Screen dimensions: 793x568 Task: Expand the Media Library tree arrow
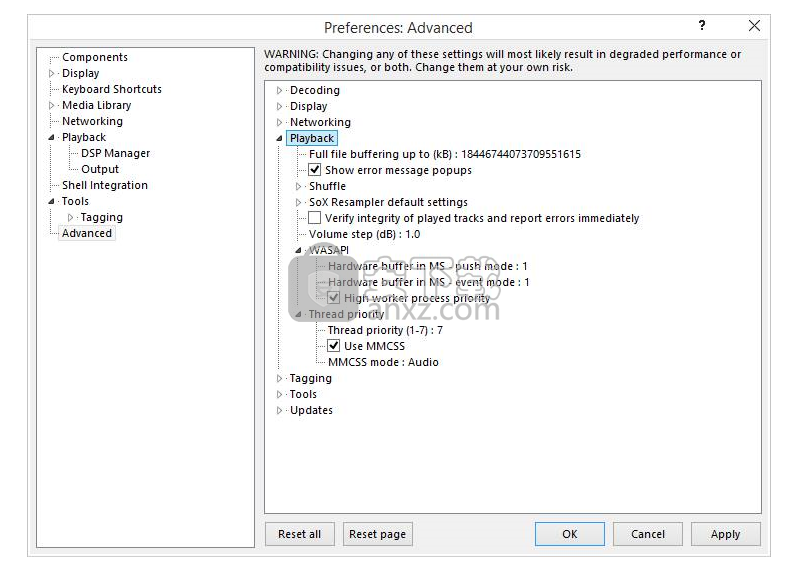coord(52,105)
